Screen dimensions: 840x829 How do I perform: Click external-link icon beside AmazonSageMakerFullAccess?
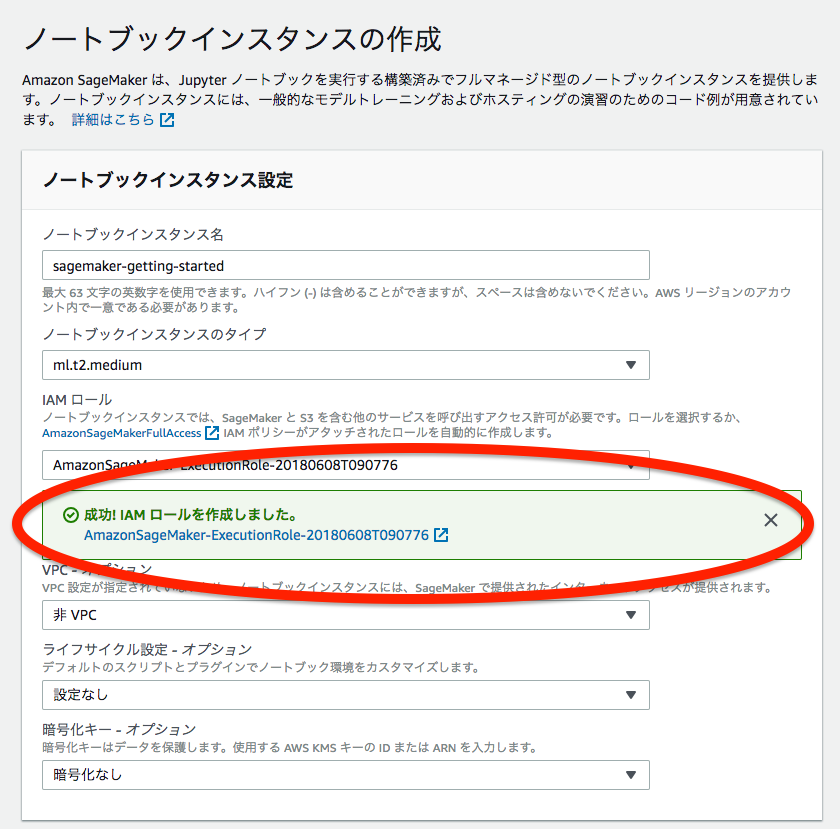coord(212,433)
